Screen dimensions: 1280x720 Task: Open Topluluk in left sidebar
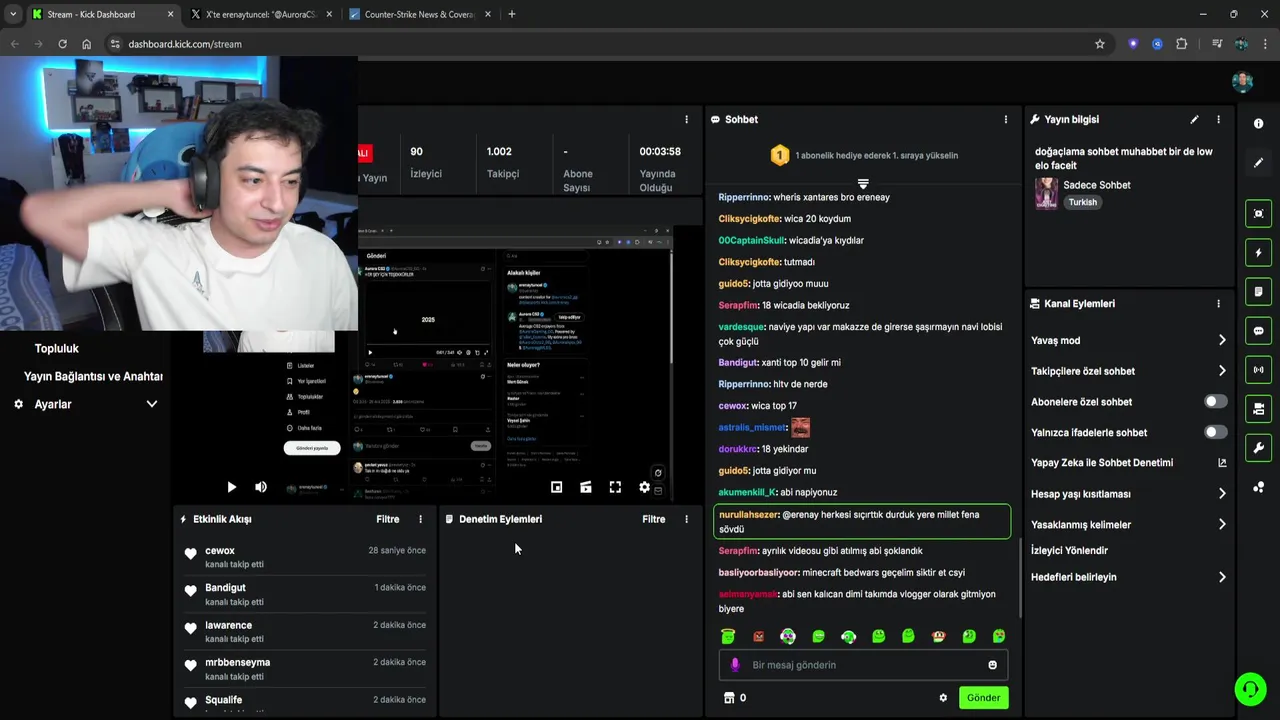point(57,348)
